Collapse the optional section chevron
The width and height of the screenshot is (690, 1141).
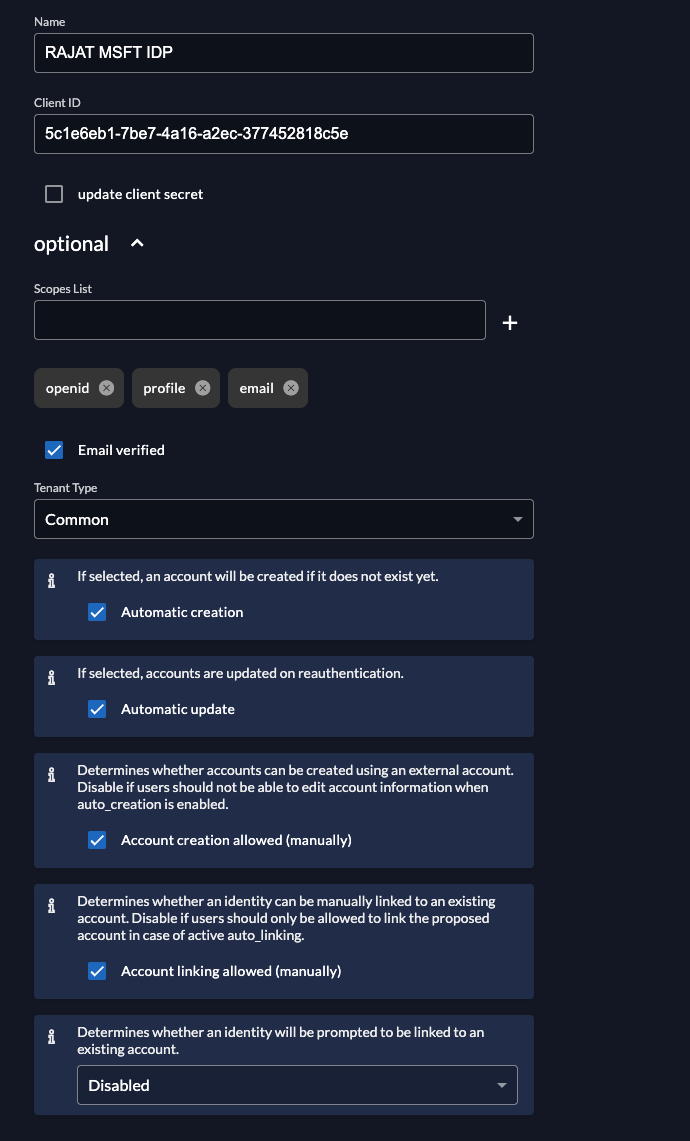click(137, 243)
